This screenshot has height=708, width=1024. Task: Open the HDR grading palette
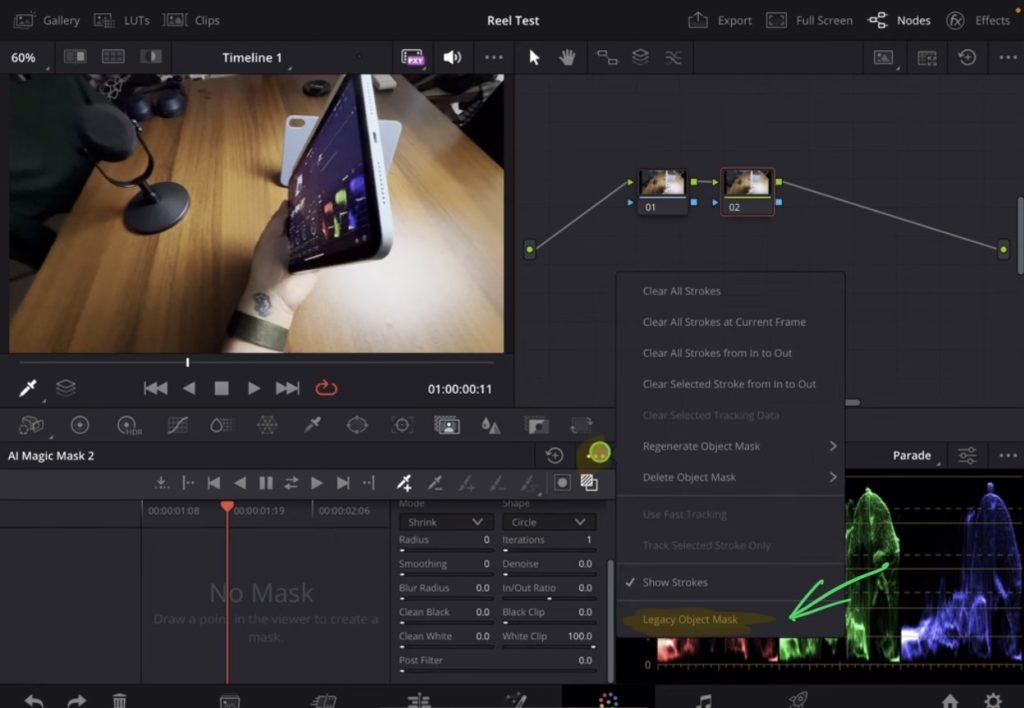127,424
